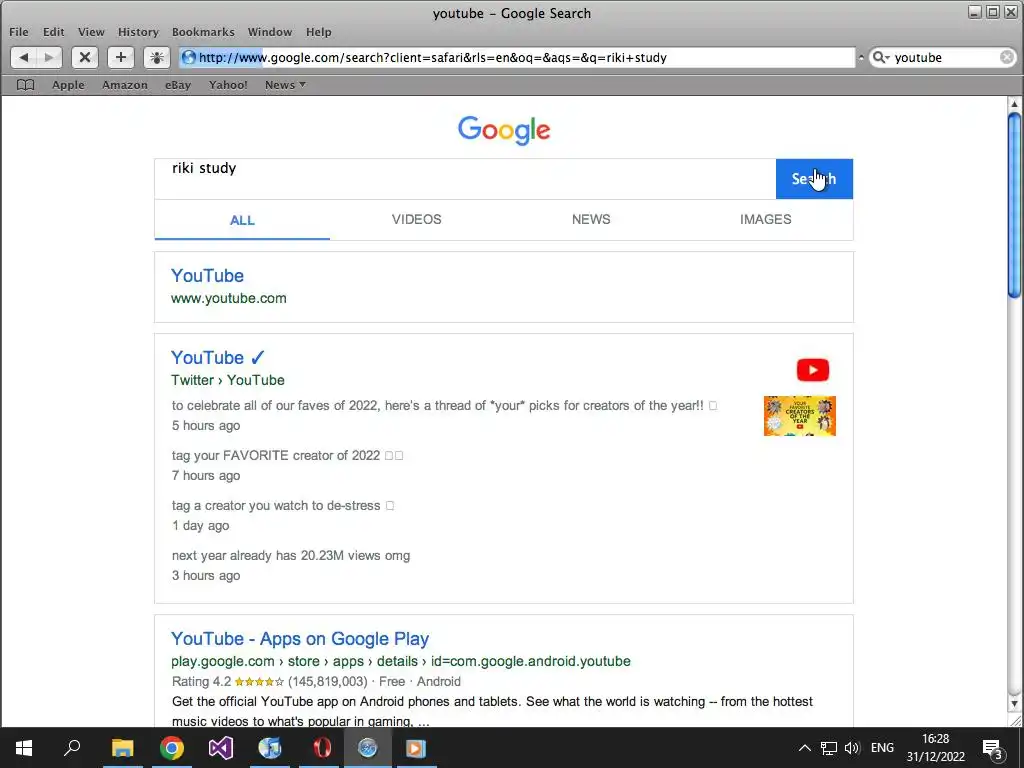Click the bug report toolbar icon
1024x768 pixels.
[x=157, y=57]
